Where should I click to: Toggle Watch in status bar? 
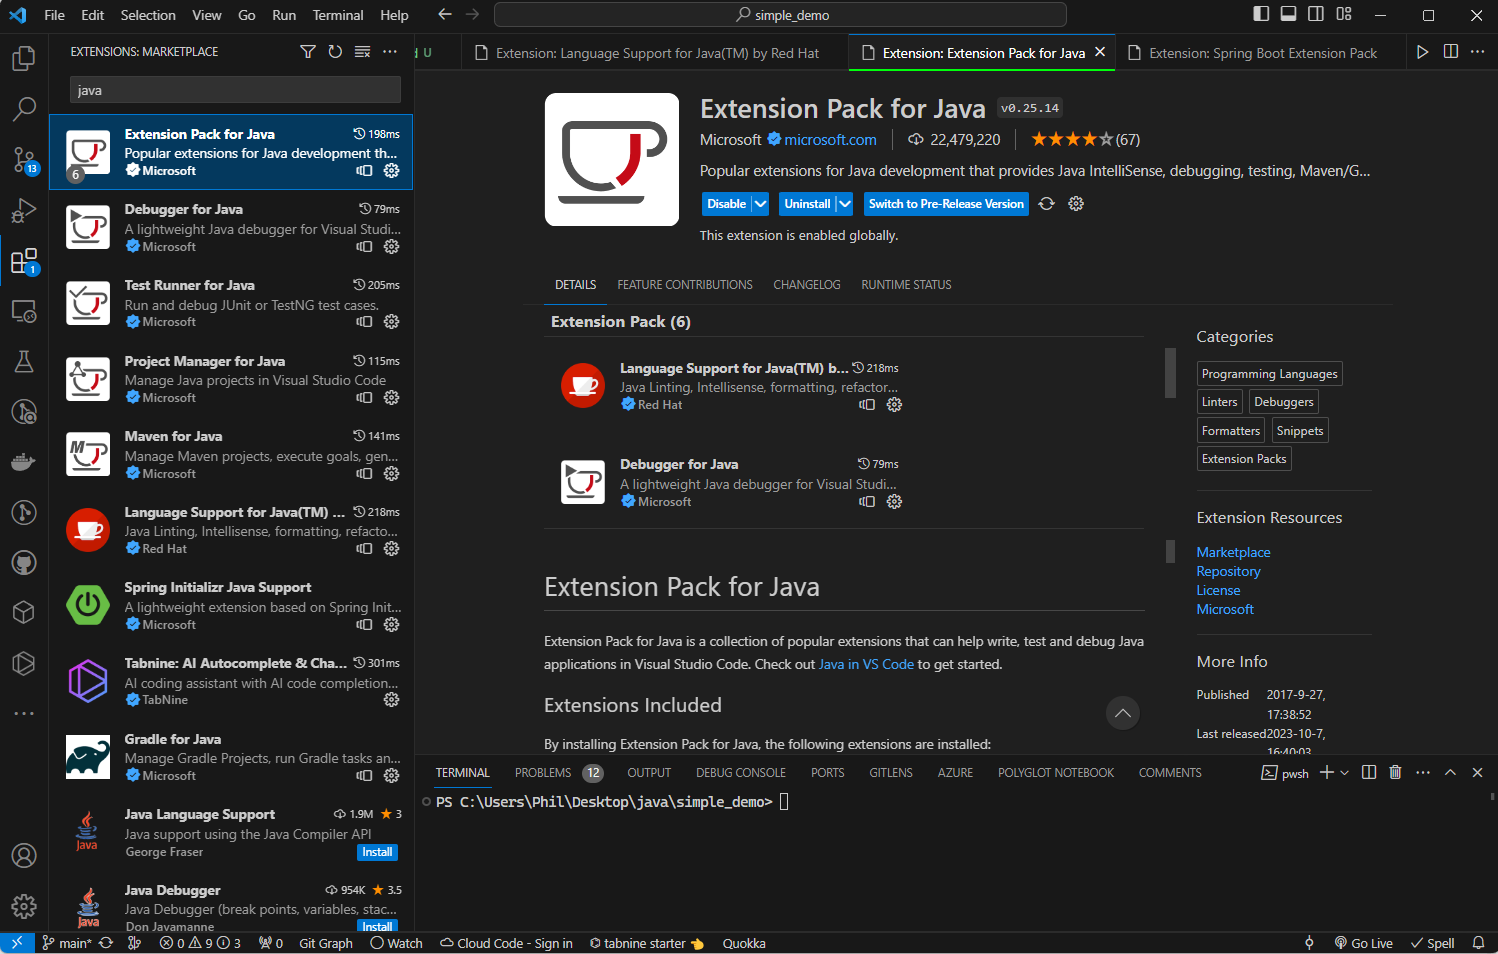point(397,943)
